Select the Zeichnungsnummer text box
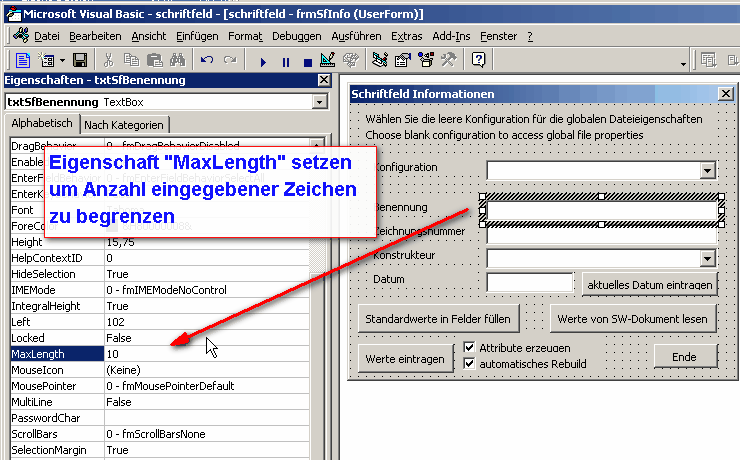The width and height of the screenshot is (740, 460). (602, 235)
